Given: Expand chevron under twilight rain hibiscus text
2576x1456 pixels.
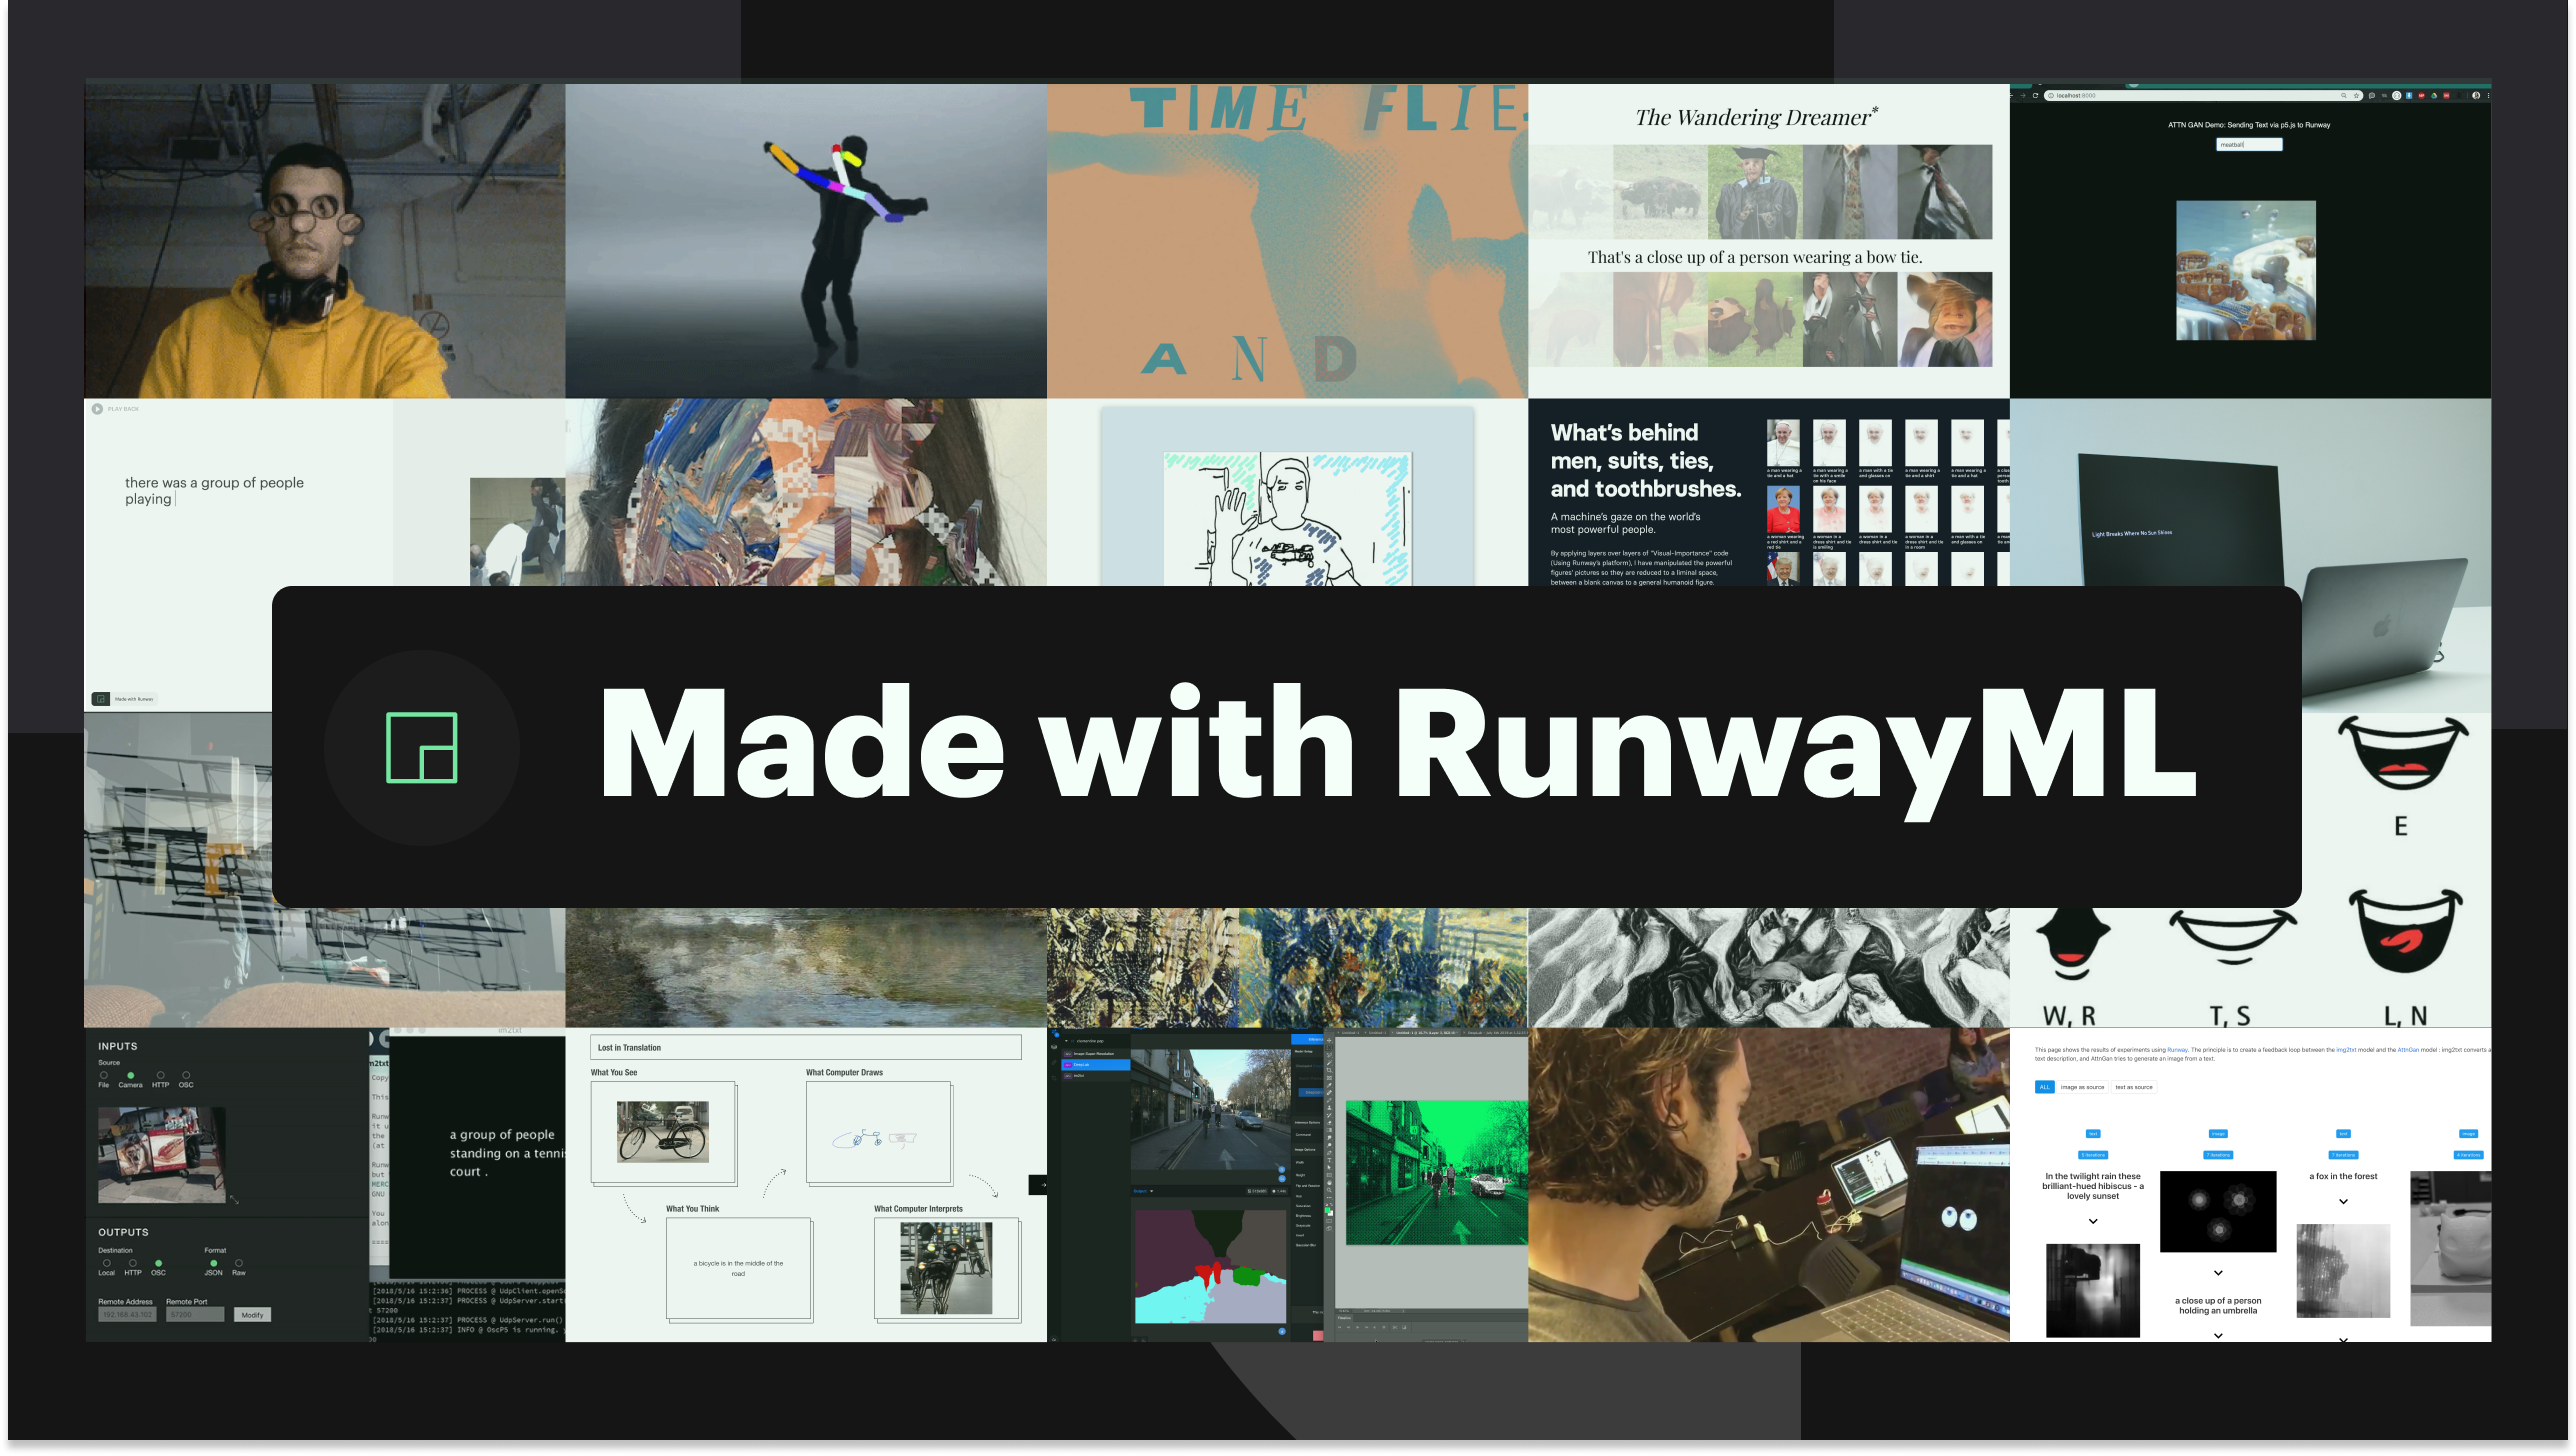Looking at the screenshot, I should pos(2093,1221).
